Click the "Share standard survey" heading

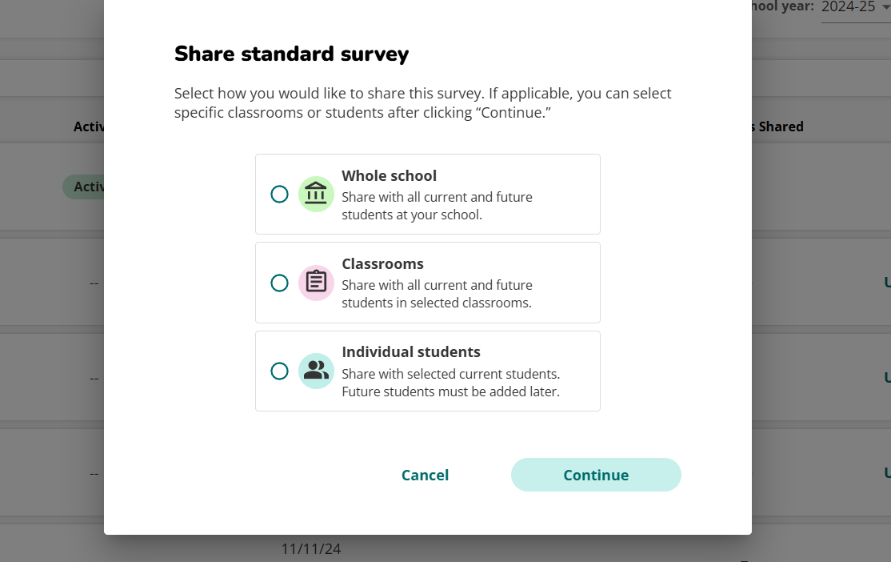pos(292,54)
